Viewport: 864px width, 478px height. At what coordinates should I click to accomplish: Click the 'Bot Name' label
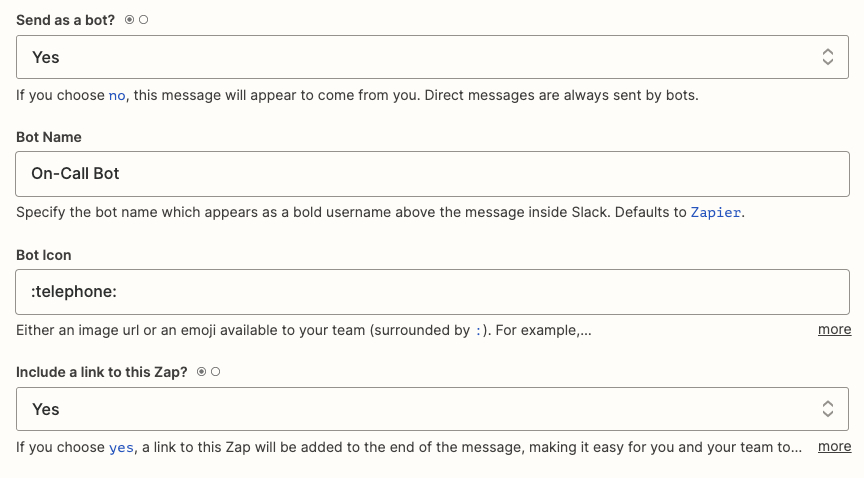[x=49, y=137]
